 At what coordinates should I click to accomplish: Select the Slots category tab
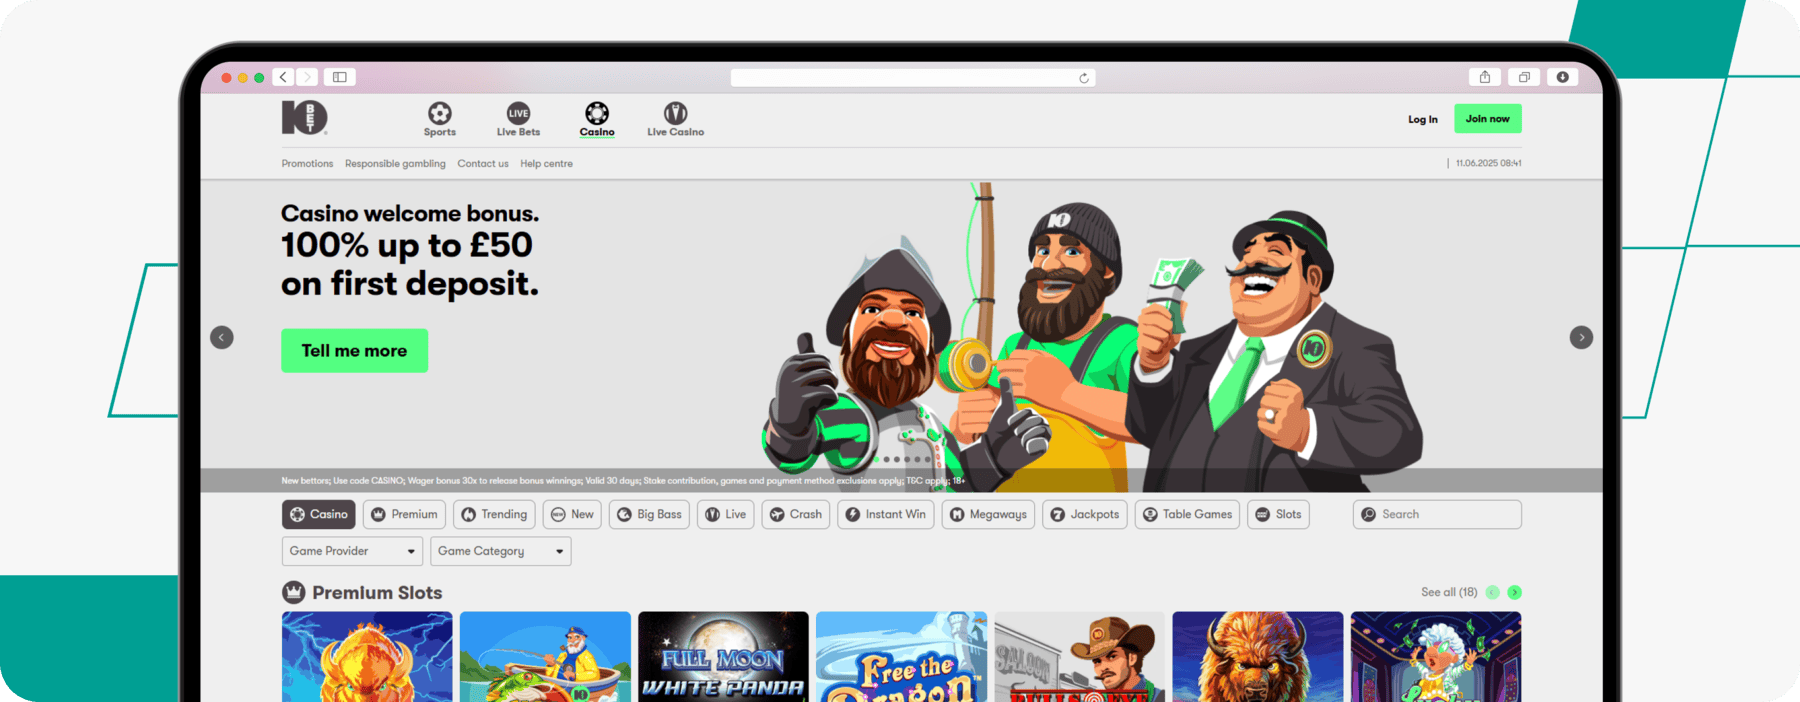tap(1278, 514)
